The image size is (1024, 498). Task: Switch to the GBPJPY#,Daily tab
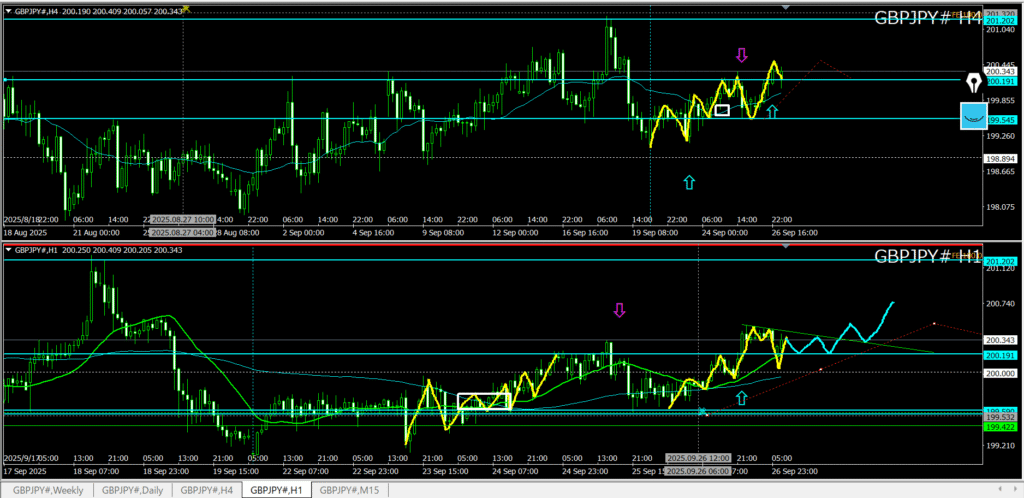[133, 490]
